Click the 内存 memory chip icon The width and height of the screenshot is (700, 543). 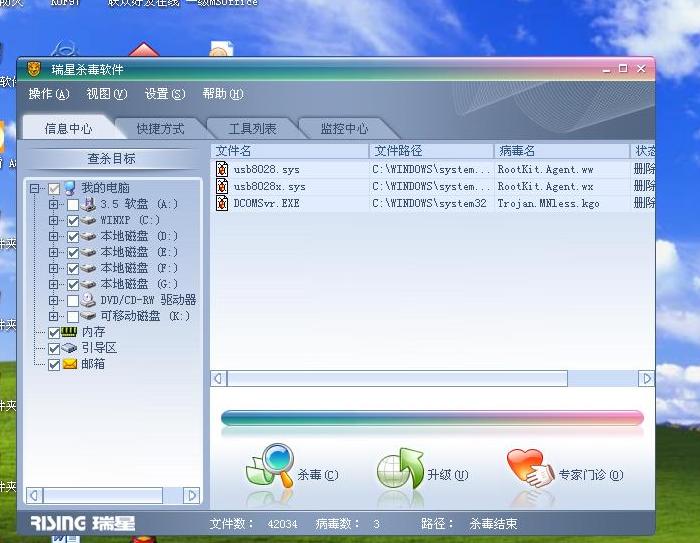tap(69, 332)
